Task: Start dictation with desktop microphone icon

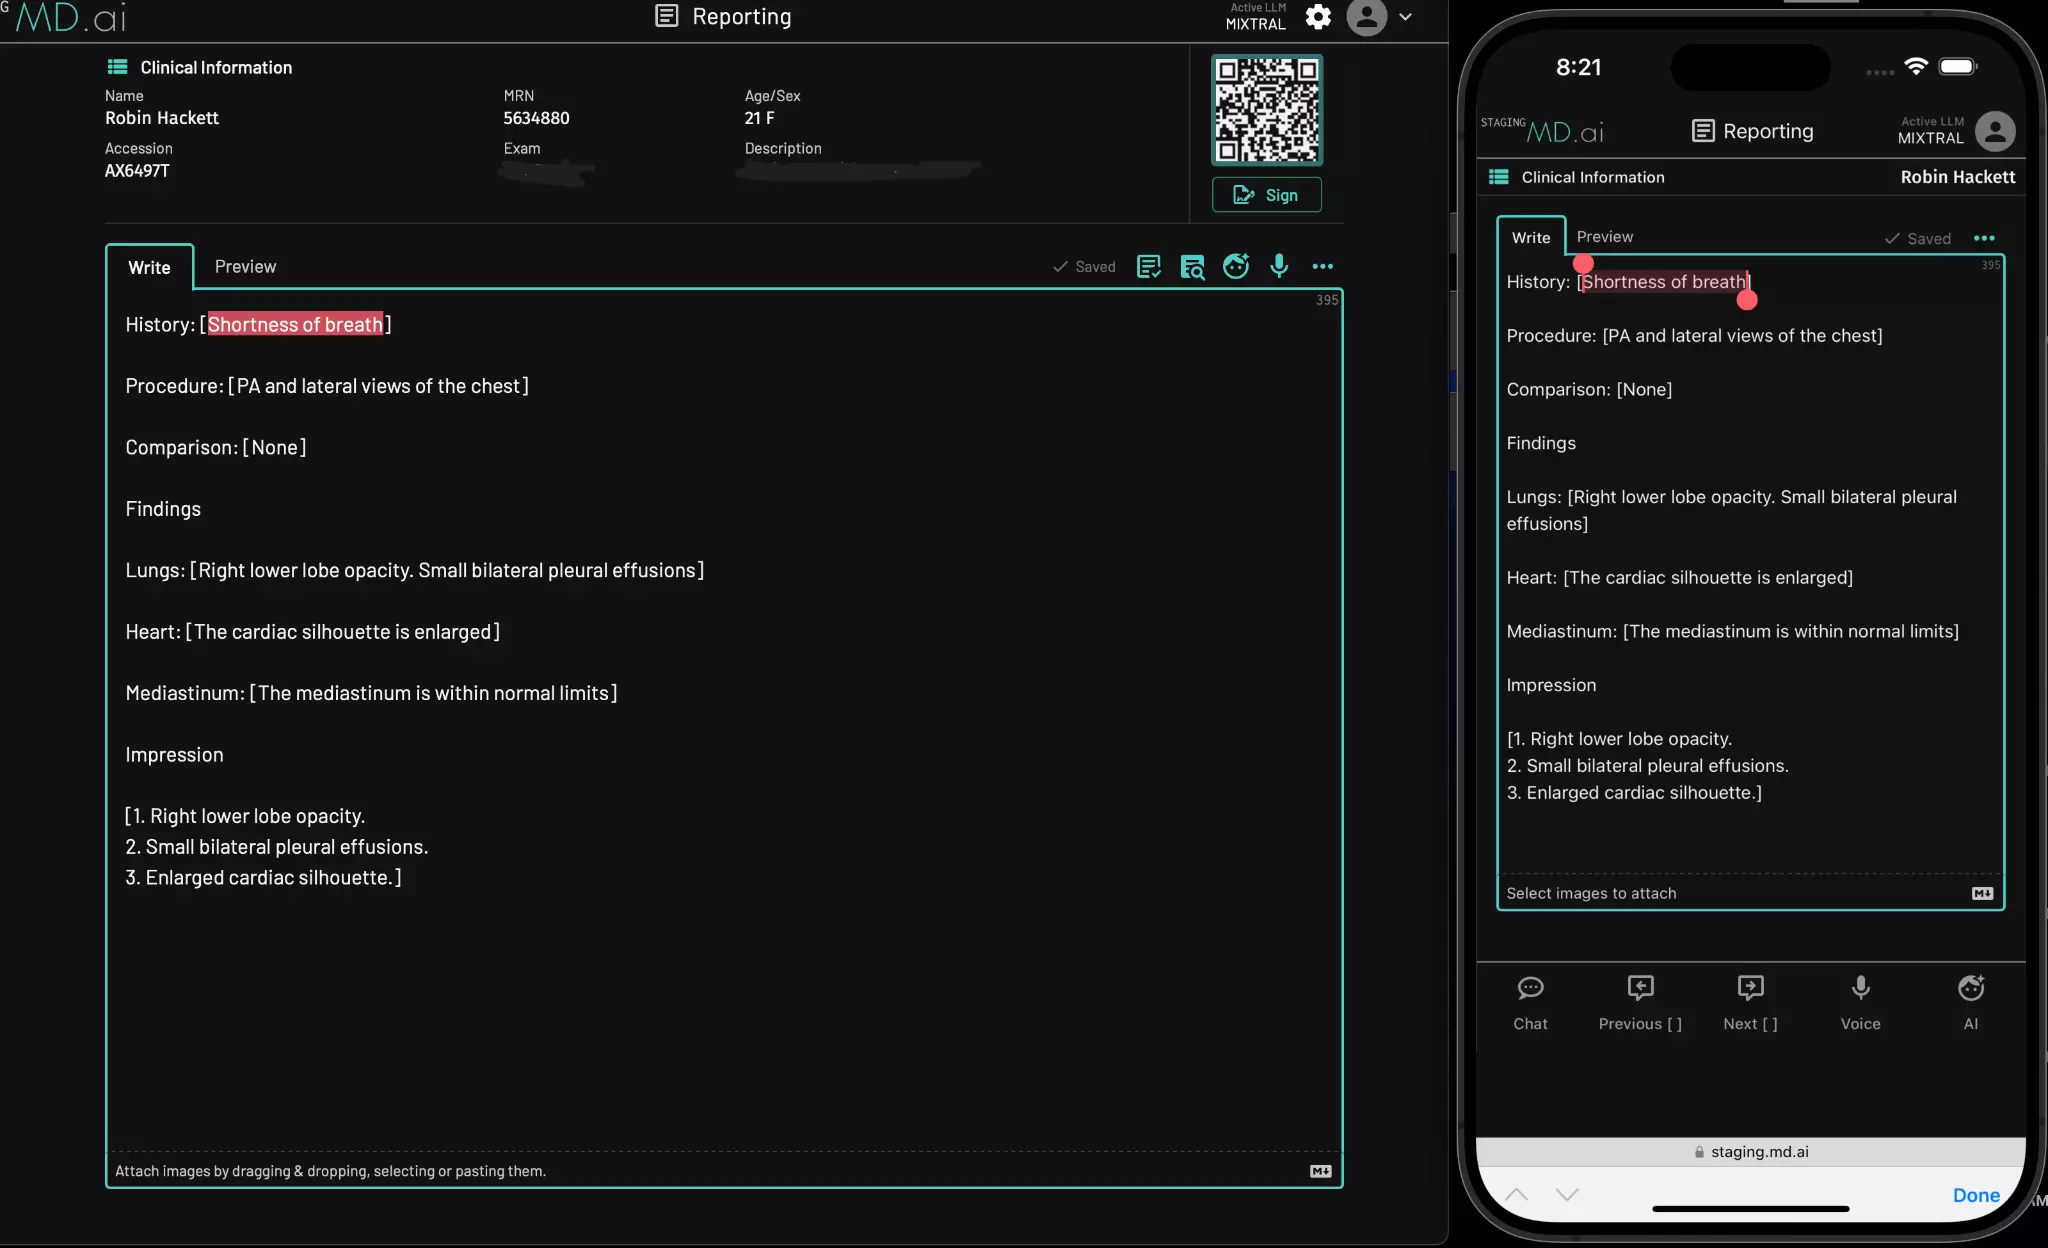Action: pyautogui.click(x=1279, y=265)
